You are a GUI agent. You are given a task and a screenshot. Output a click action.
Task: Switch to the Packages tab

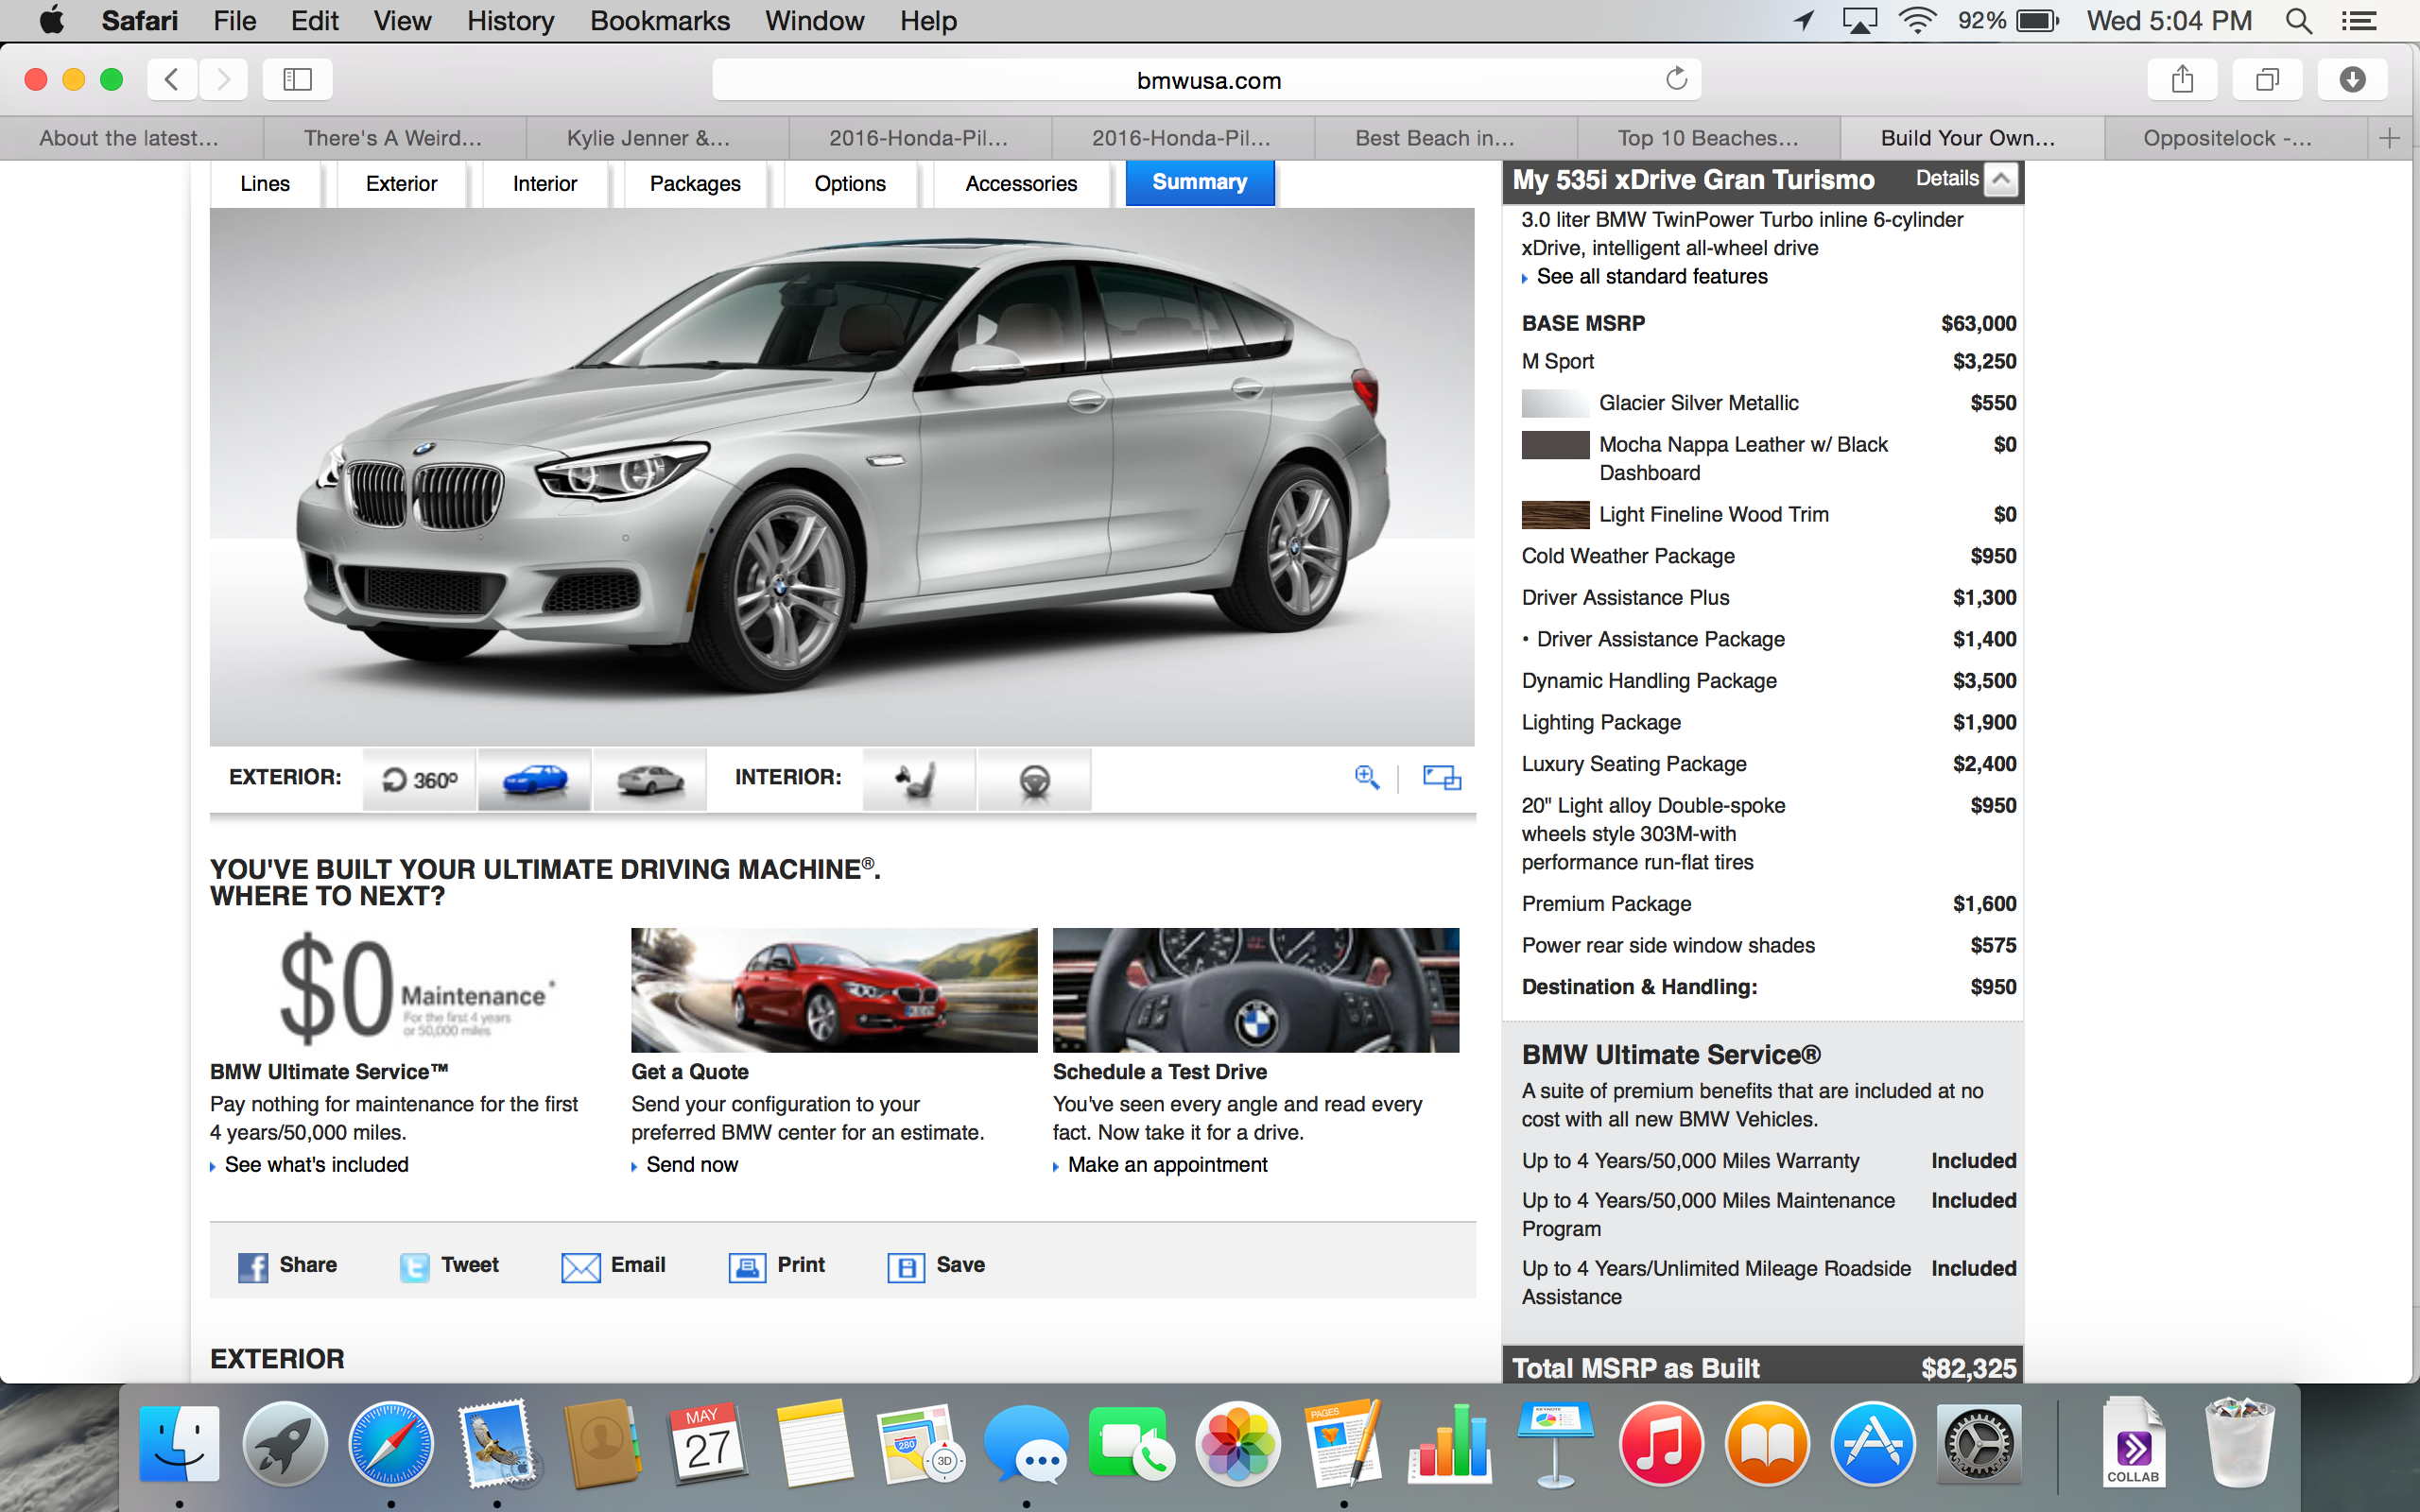tap(695, 184)
